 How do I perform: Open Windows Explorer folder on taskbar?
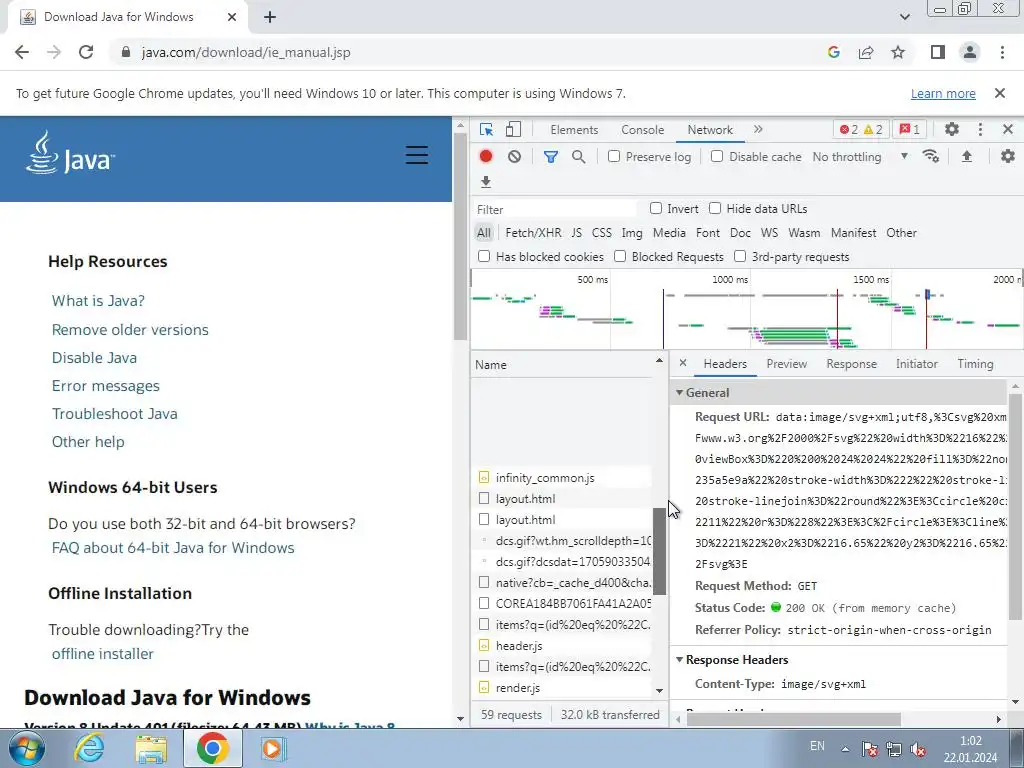(x=151, y=748)
